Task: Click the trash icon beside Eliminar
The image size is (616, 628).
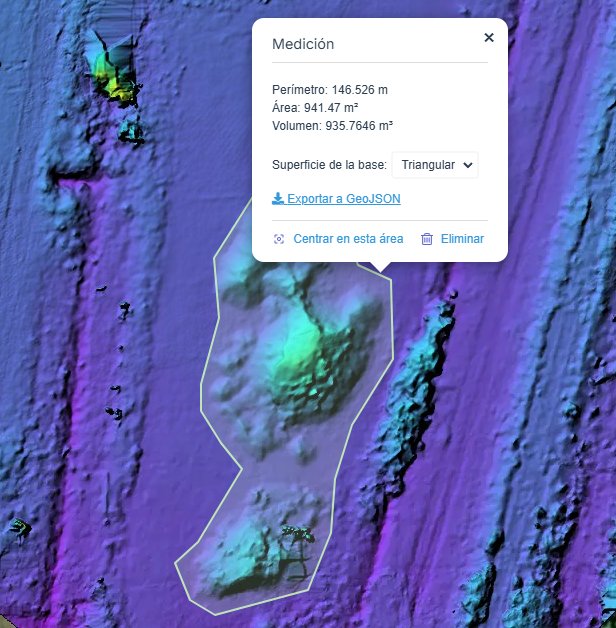Action: coord(427,239)
